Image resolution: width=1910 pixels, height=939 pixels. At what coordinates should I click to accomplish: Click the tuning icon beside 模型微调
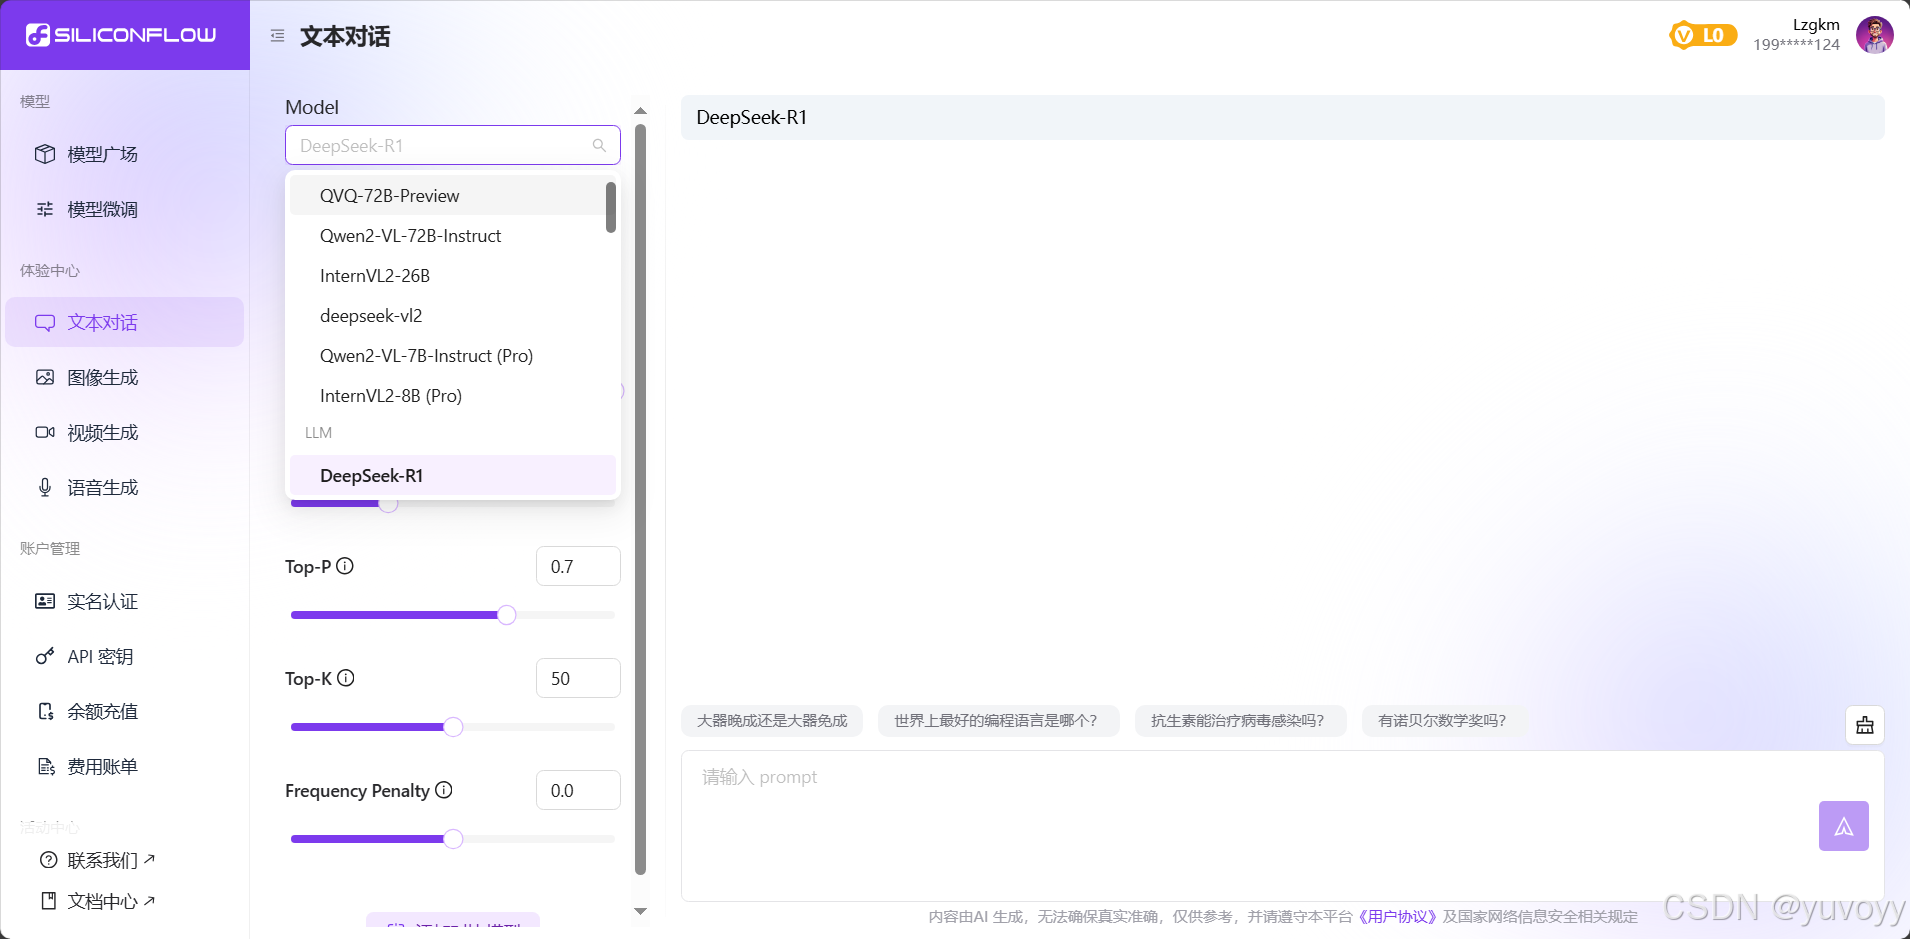tap(45, 209)
